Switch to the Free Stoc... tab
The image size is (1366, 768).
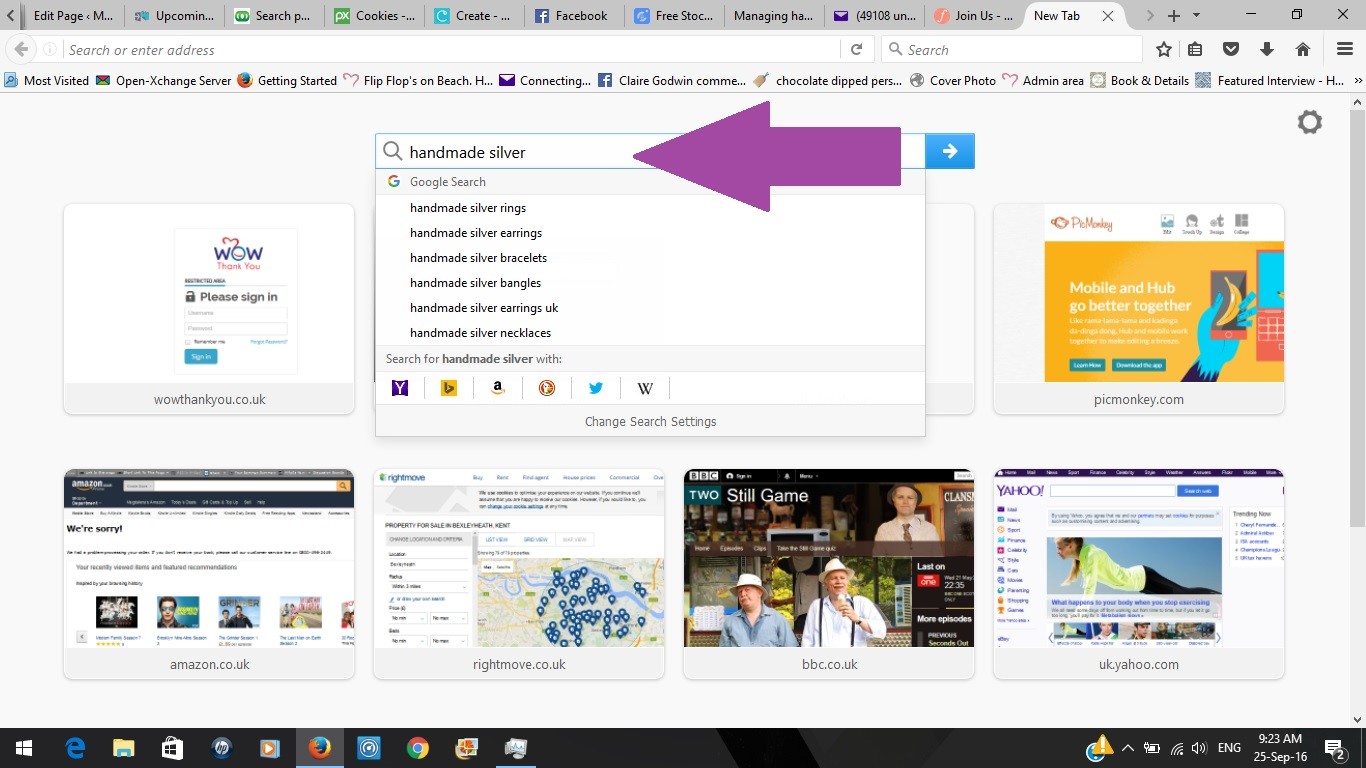pyautogui.click(x=674, y=16)
